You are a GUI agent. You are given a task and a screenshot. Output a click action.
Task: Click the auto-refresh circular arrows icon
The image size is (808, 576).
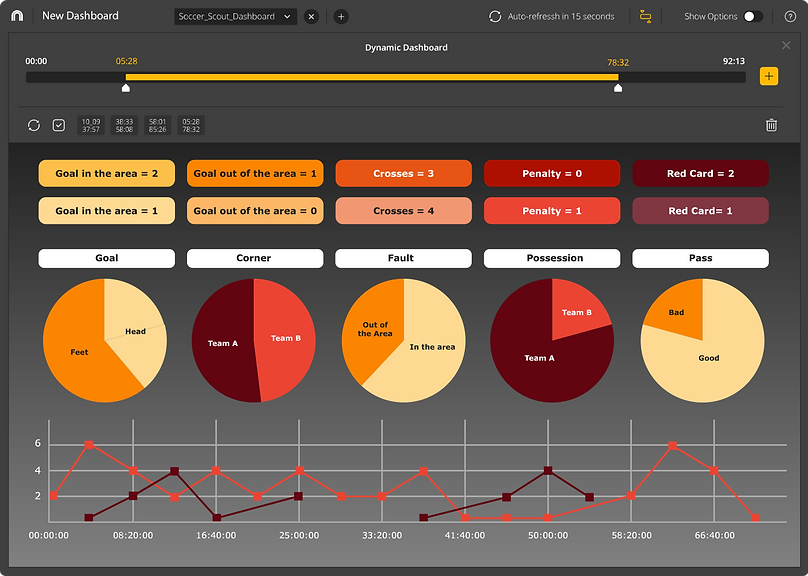495,16
